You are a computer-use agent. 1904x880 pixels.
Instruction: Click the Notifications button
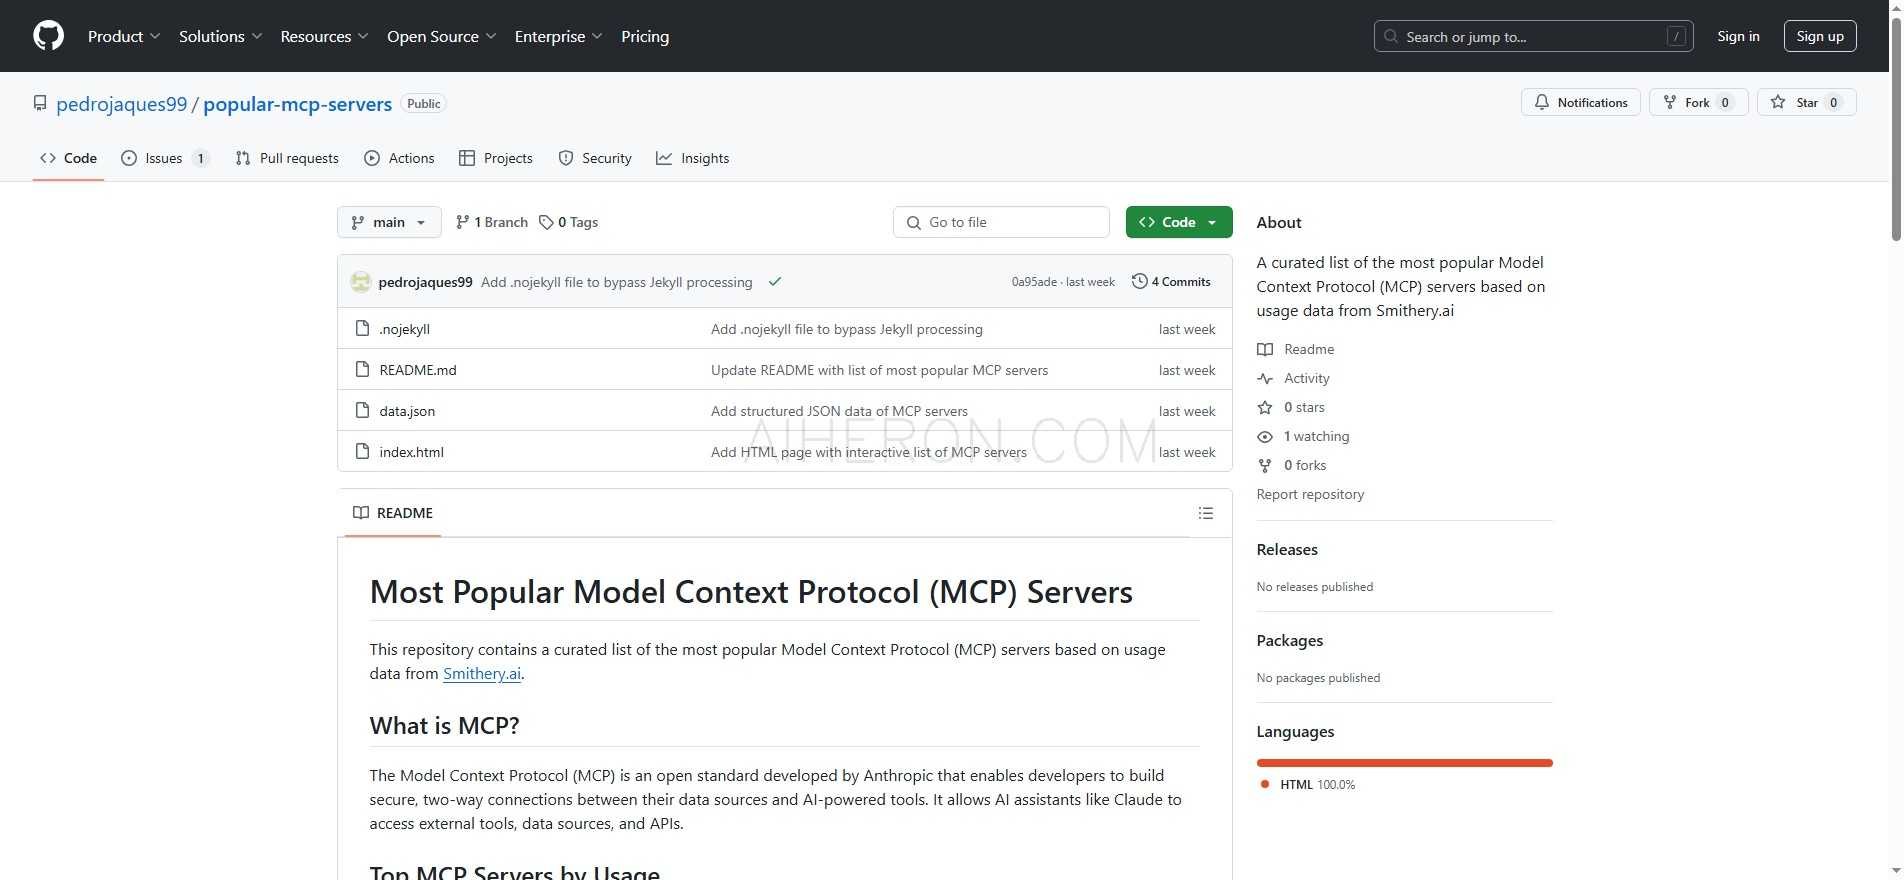(x=1581, y=102)
